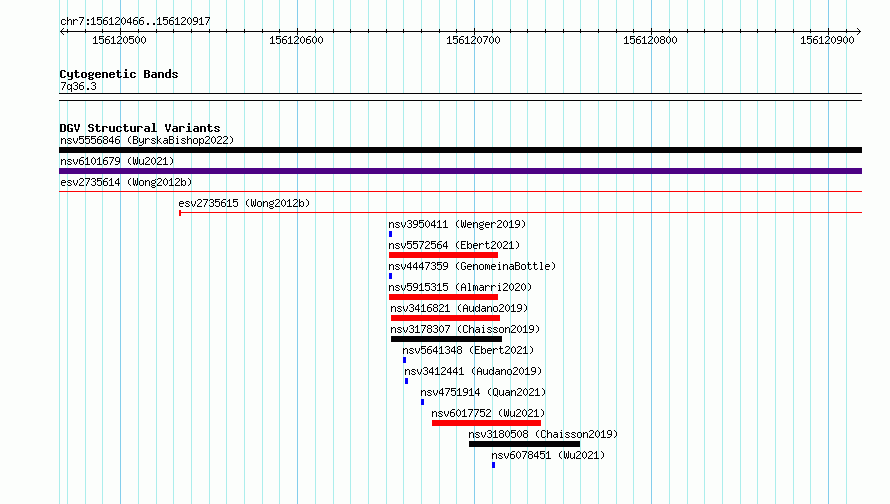Image resolution: width=890 pixels, height=504 pixels.
Task: Select the thin red esv2735615 variant line
Action: (x=520, y=213)
